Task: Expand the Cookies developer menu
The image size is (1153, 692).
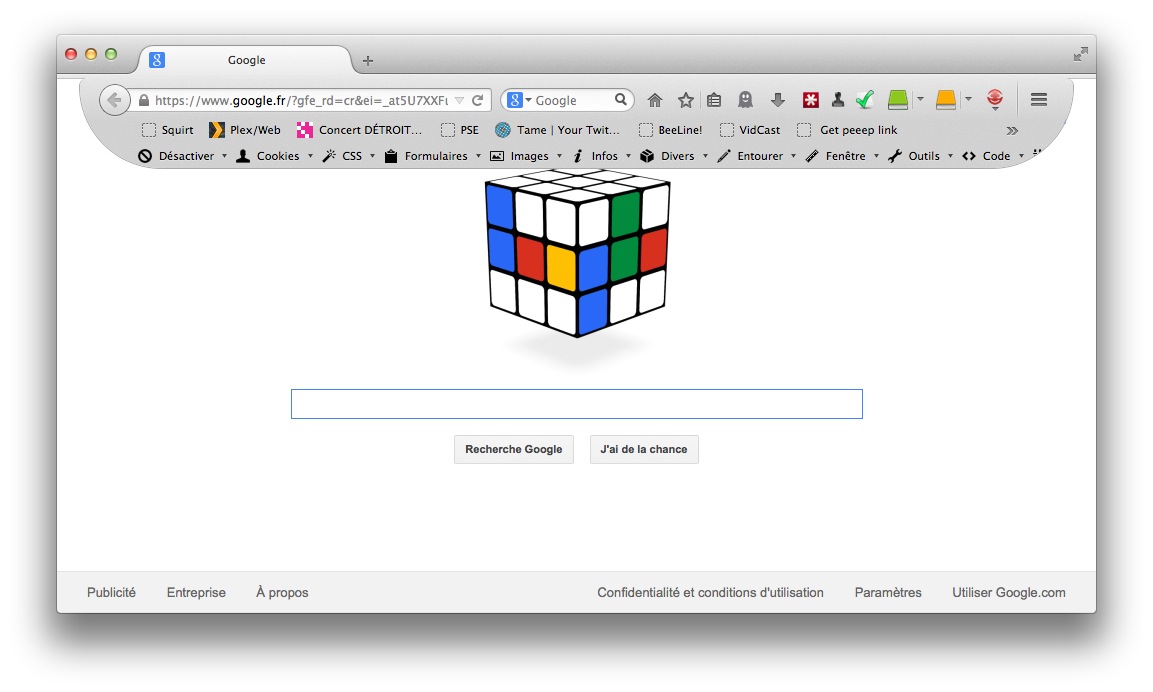Action: [x=274, y=156]
